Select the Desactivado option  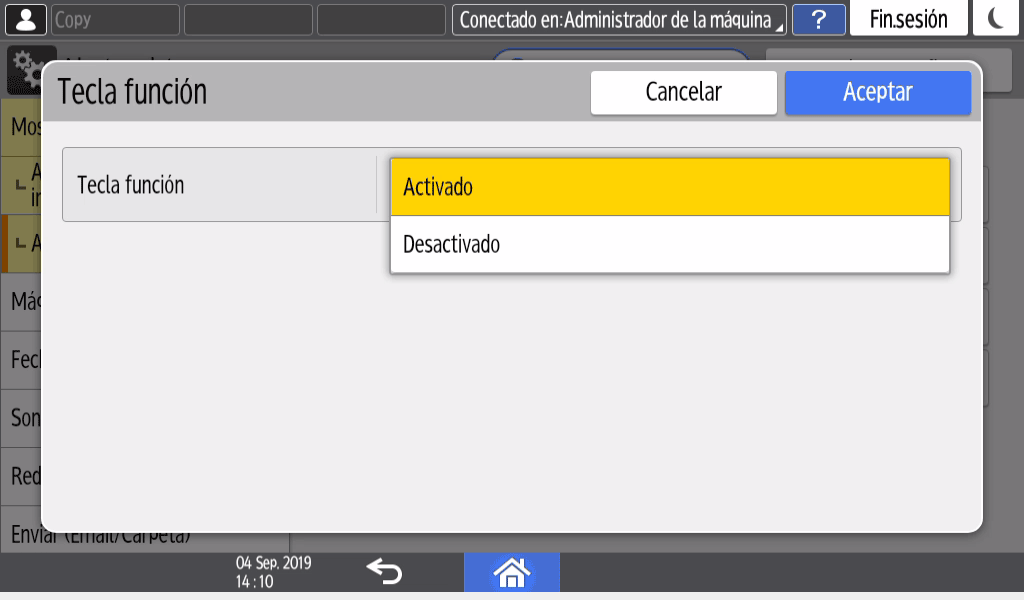coord(669,244)
